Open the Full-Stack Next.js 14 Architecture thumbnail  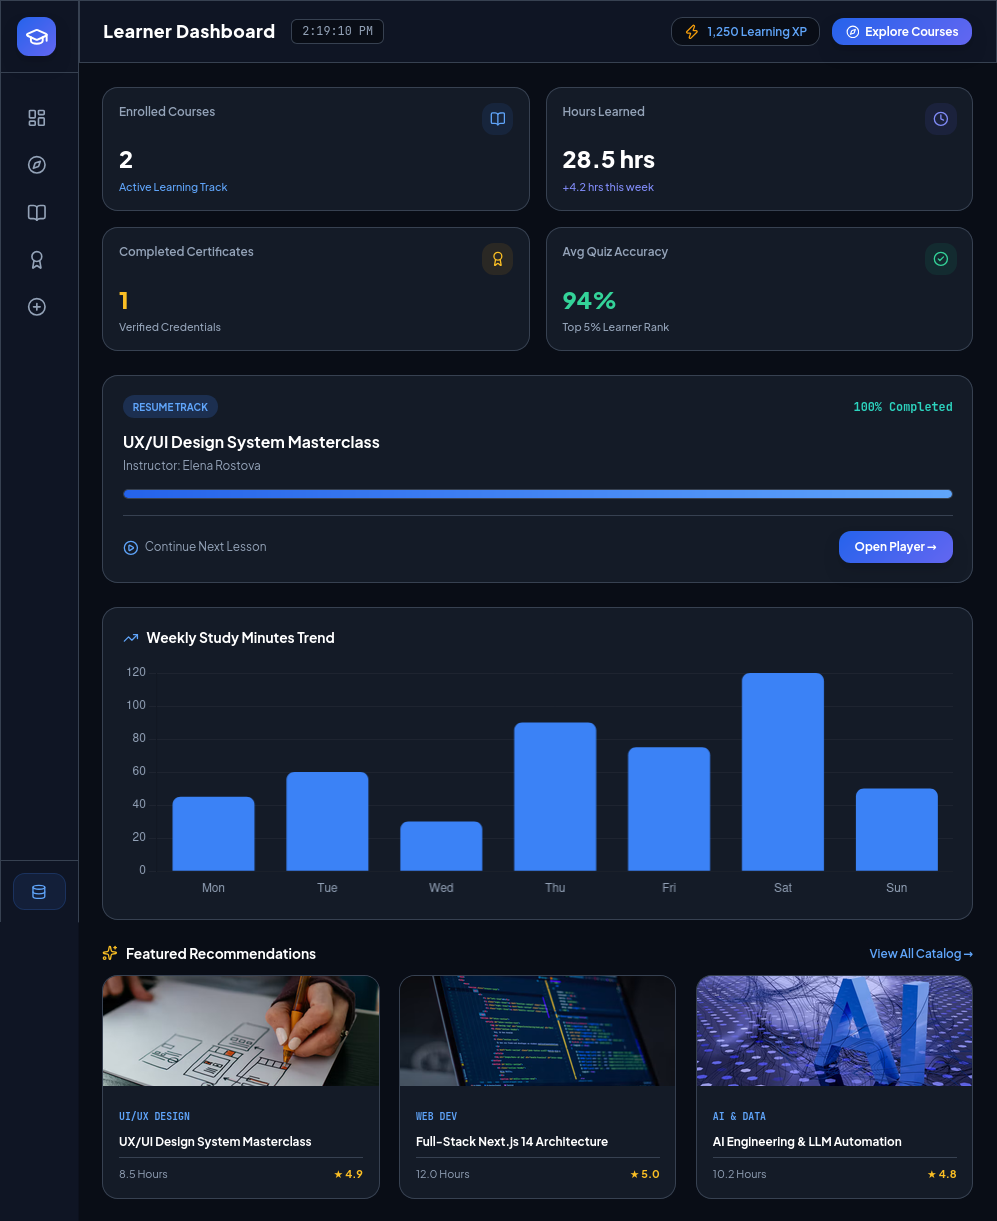(x=538, y=1031)
